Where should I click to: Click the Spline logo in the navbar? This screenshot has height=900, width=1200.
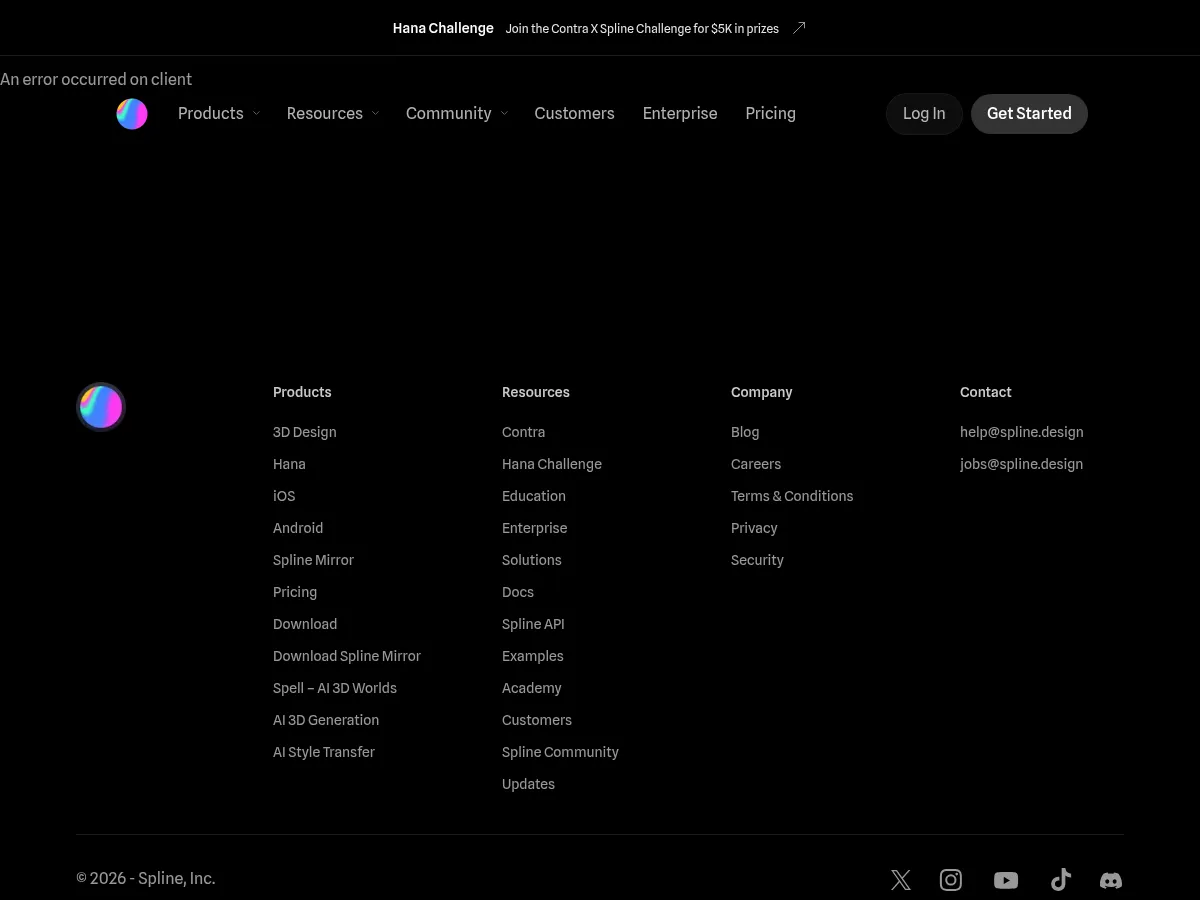coord(132,114)
